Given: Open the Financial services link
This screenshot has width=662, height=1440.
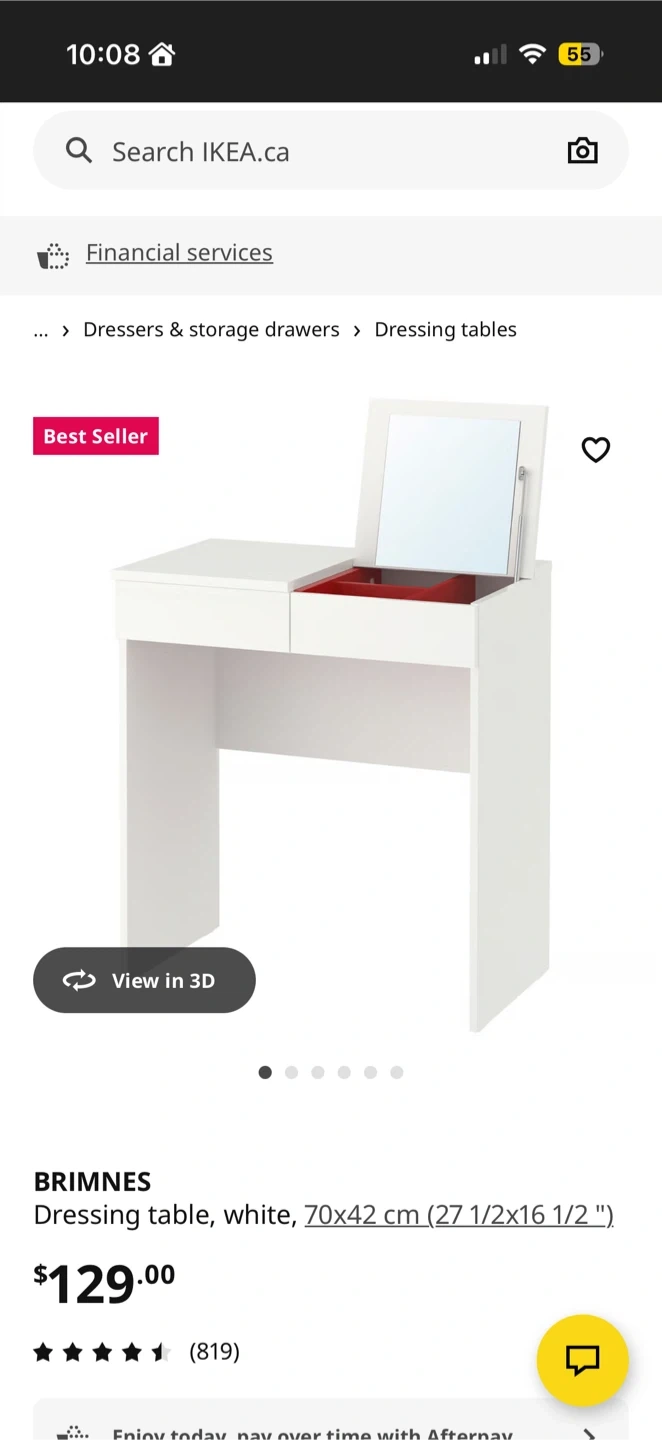Looking at the screenshot, I should click(179, 253).
